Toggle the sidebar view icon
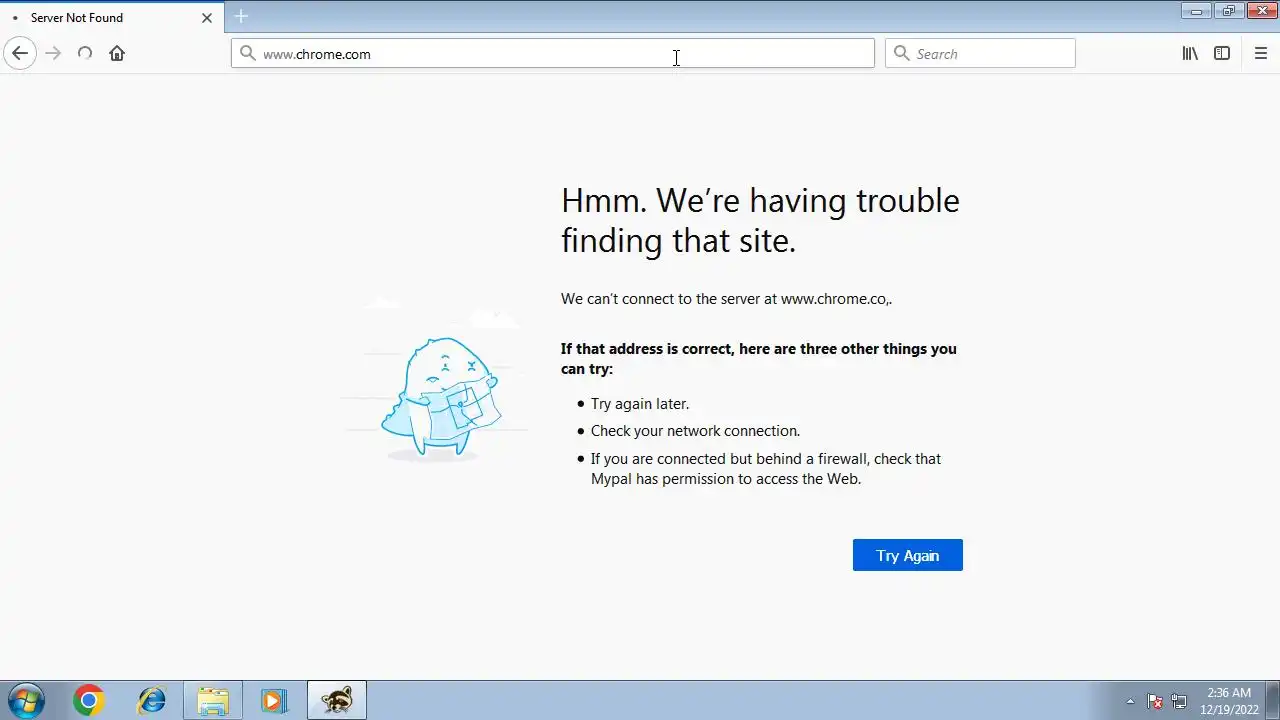Image resolution: width=1280 pixels, height=720 pixels. pos(1222,53)
